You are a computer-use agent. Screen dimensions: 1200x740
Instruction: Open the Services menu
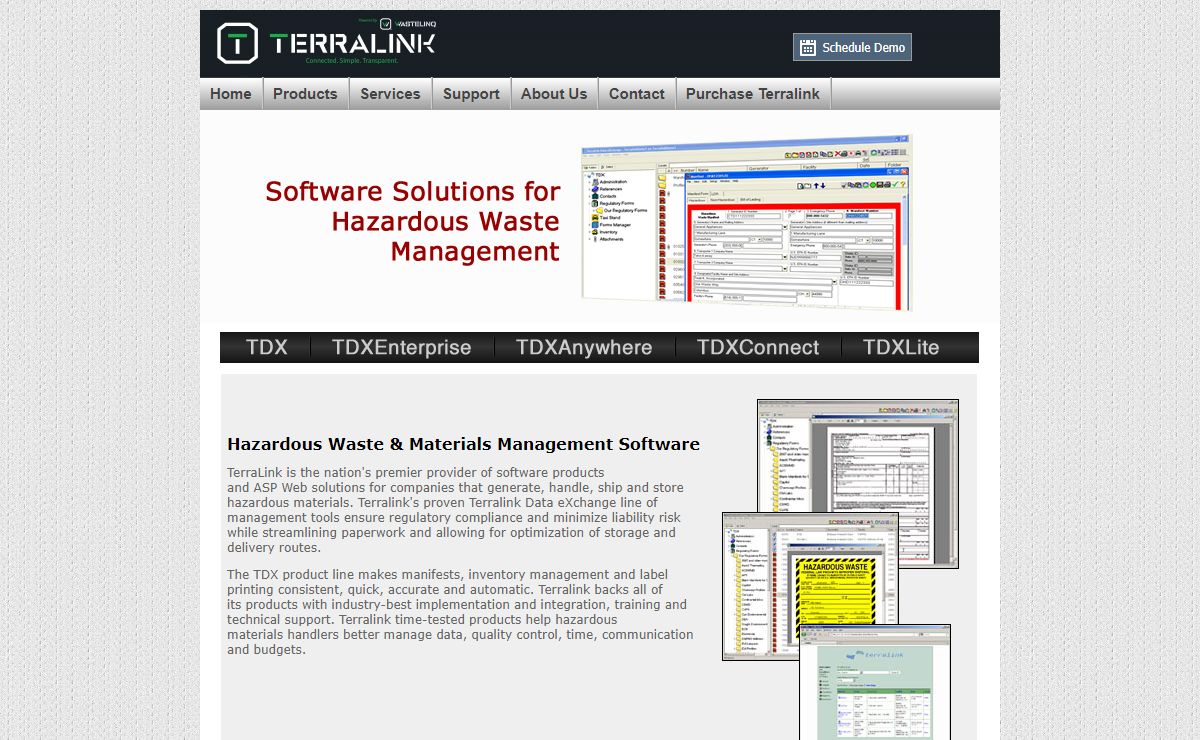(x=390, y=94)
